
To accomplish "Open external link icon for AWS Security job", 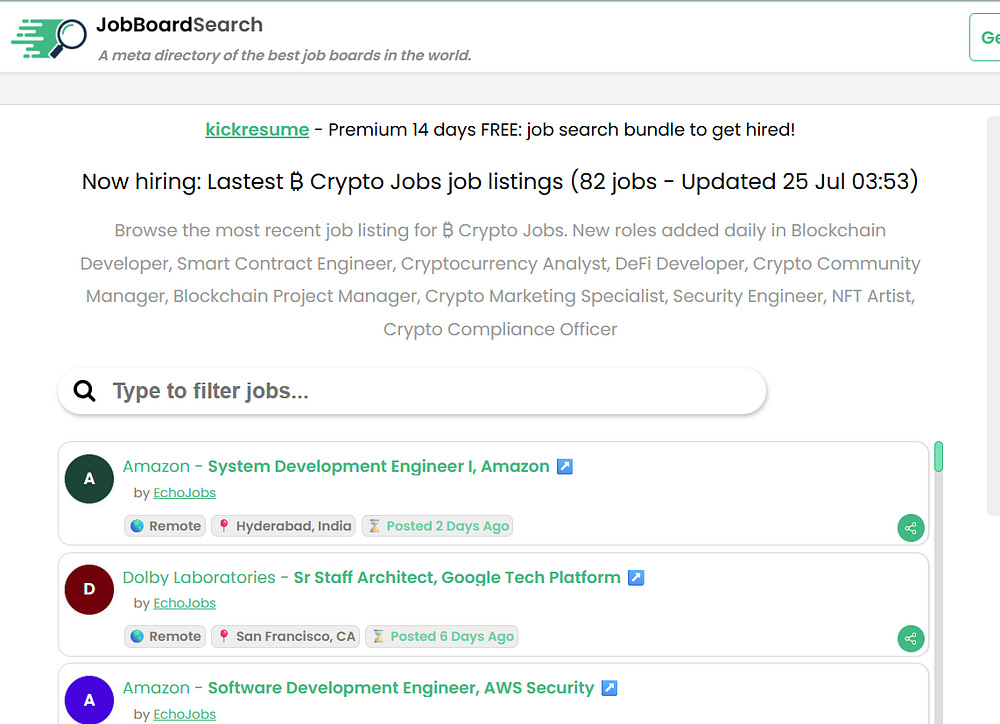I will click(609, 688).
